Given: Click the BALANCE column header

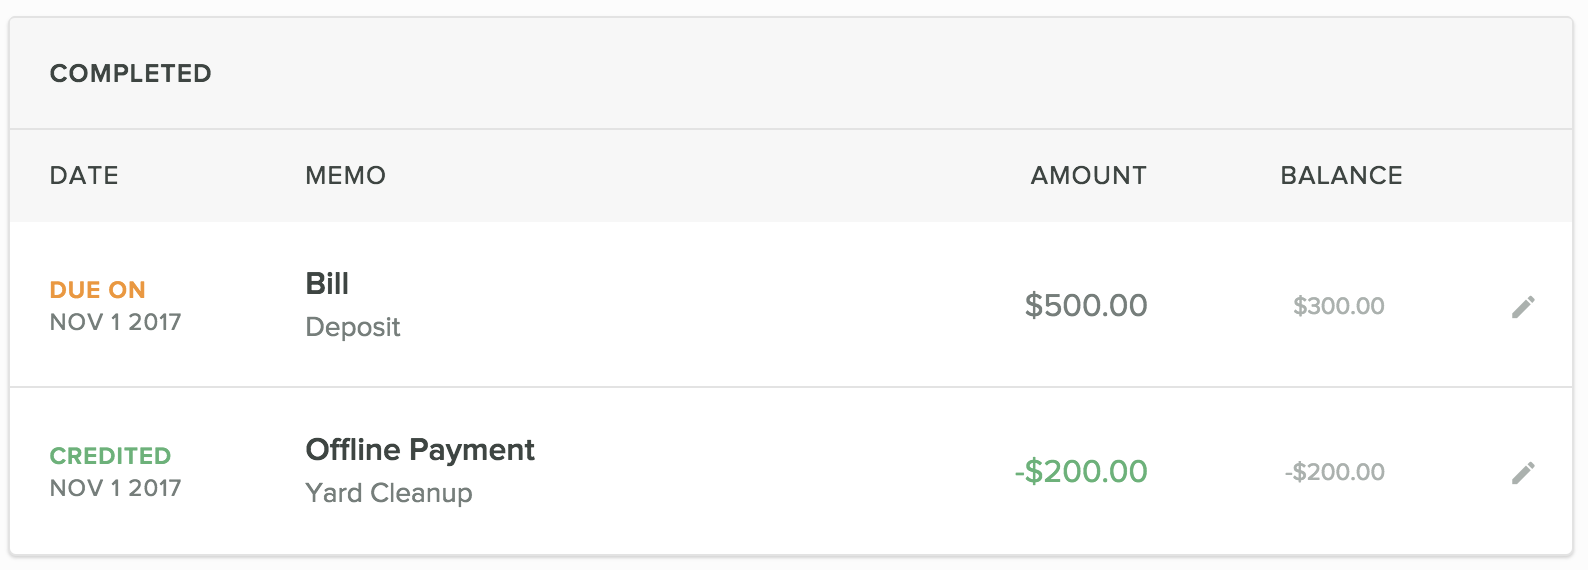Looking at the screenshot, I should pos(1341,176).
